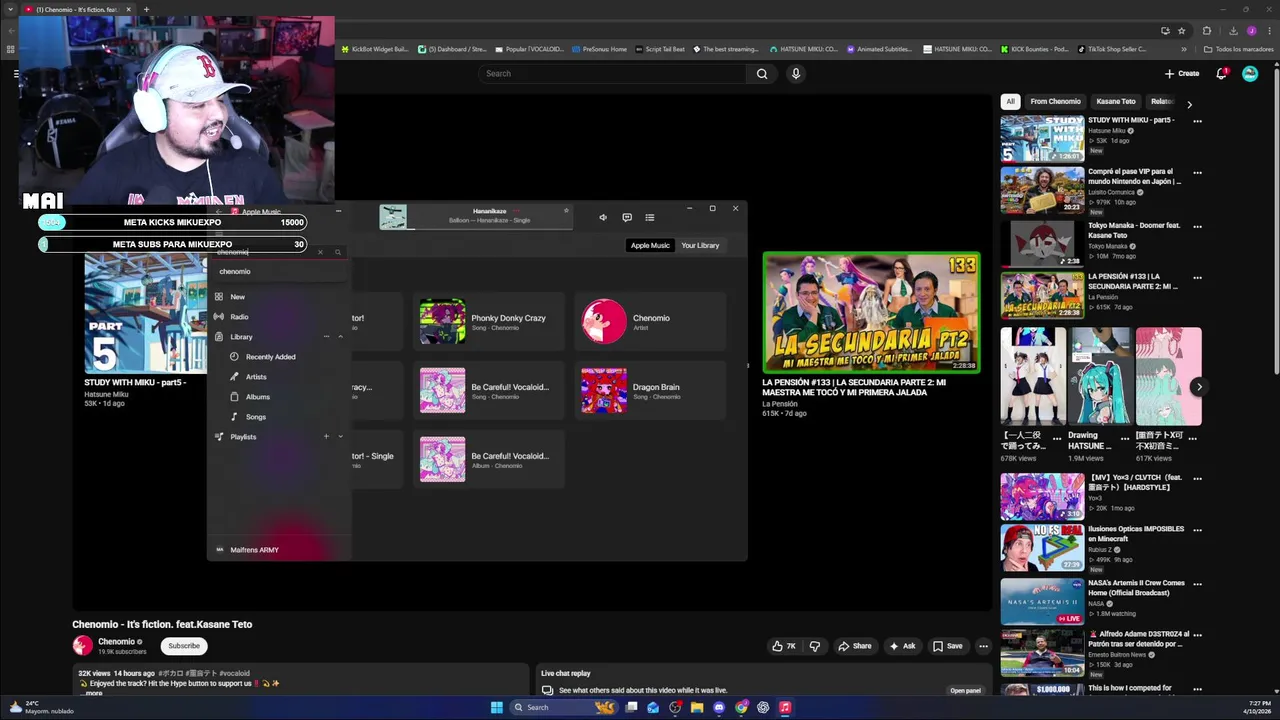Click the Apple Music search magnifier icon

[x=338, y=252]
